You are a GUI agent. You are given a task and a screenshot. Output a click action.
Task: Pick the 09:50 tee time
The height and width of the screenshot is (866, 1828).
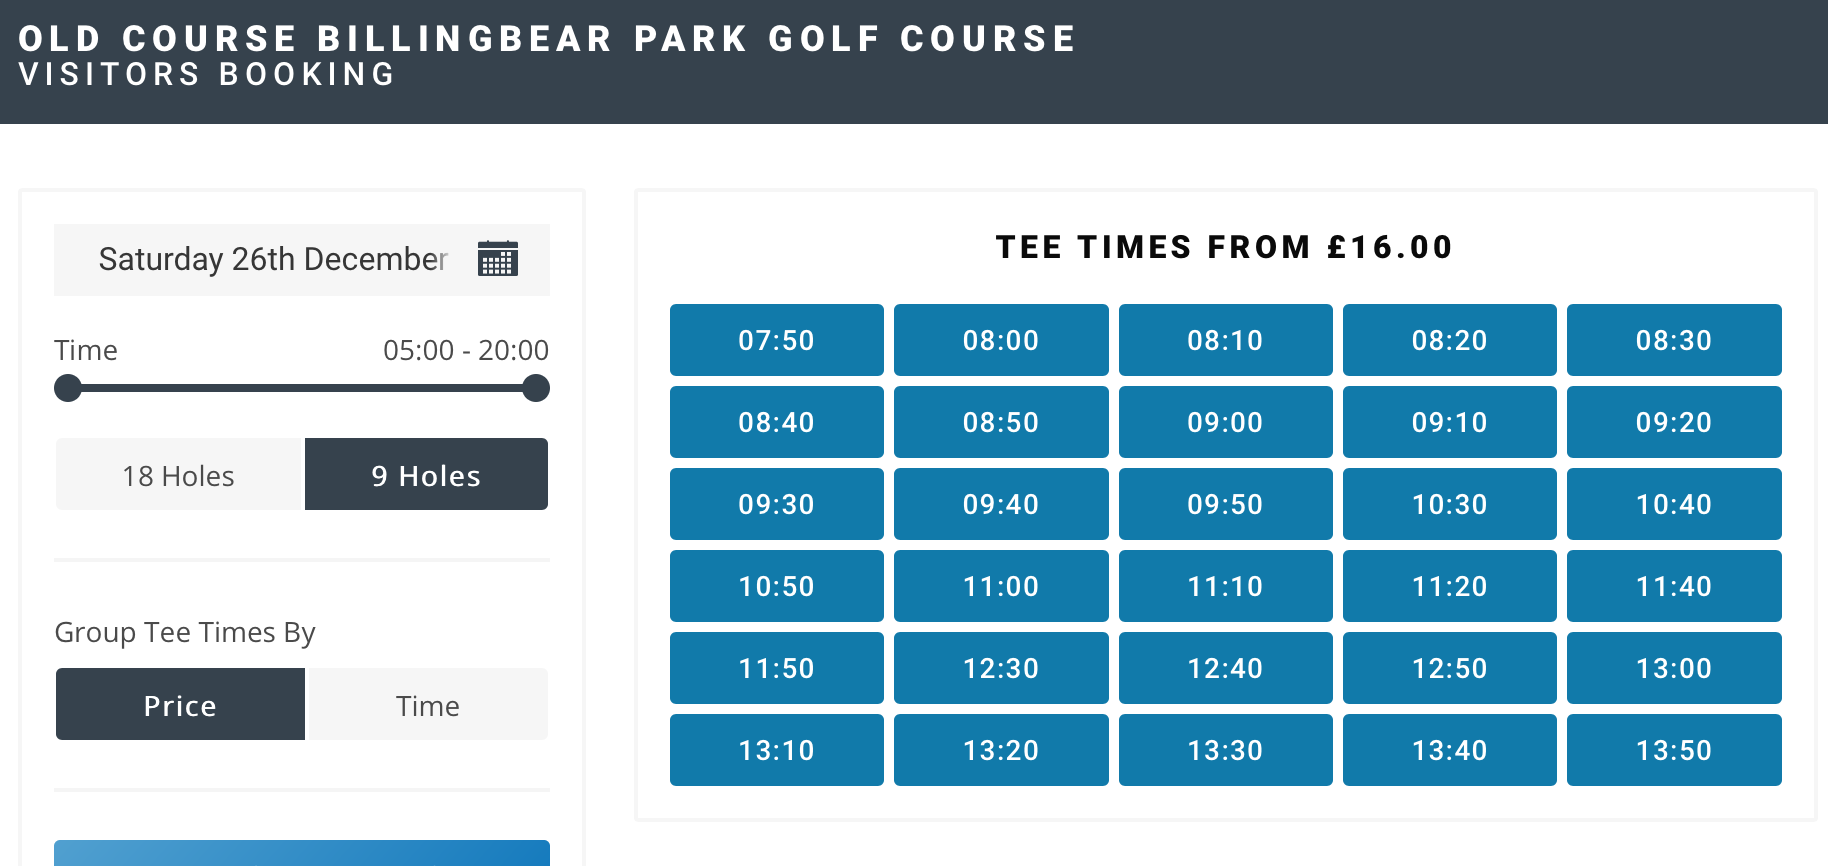click(1225, 504)
